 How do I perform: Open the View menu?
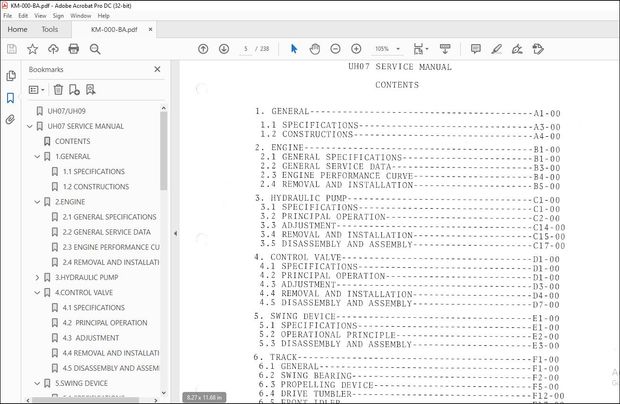[39, 16]
